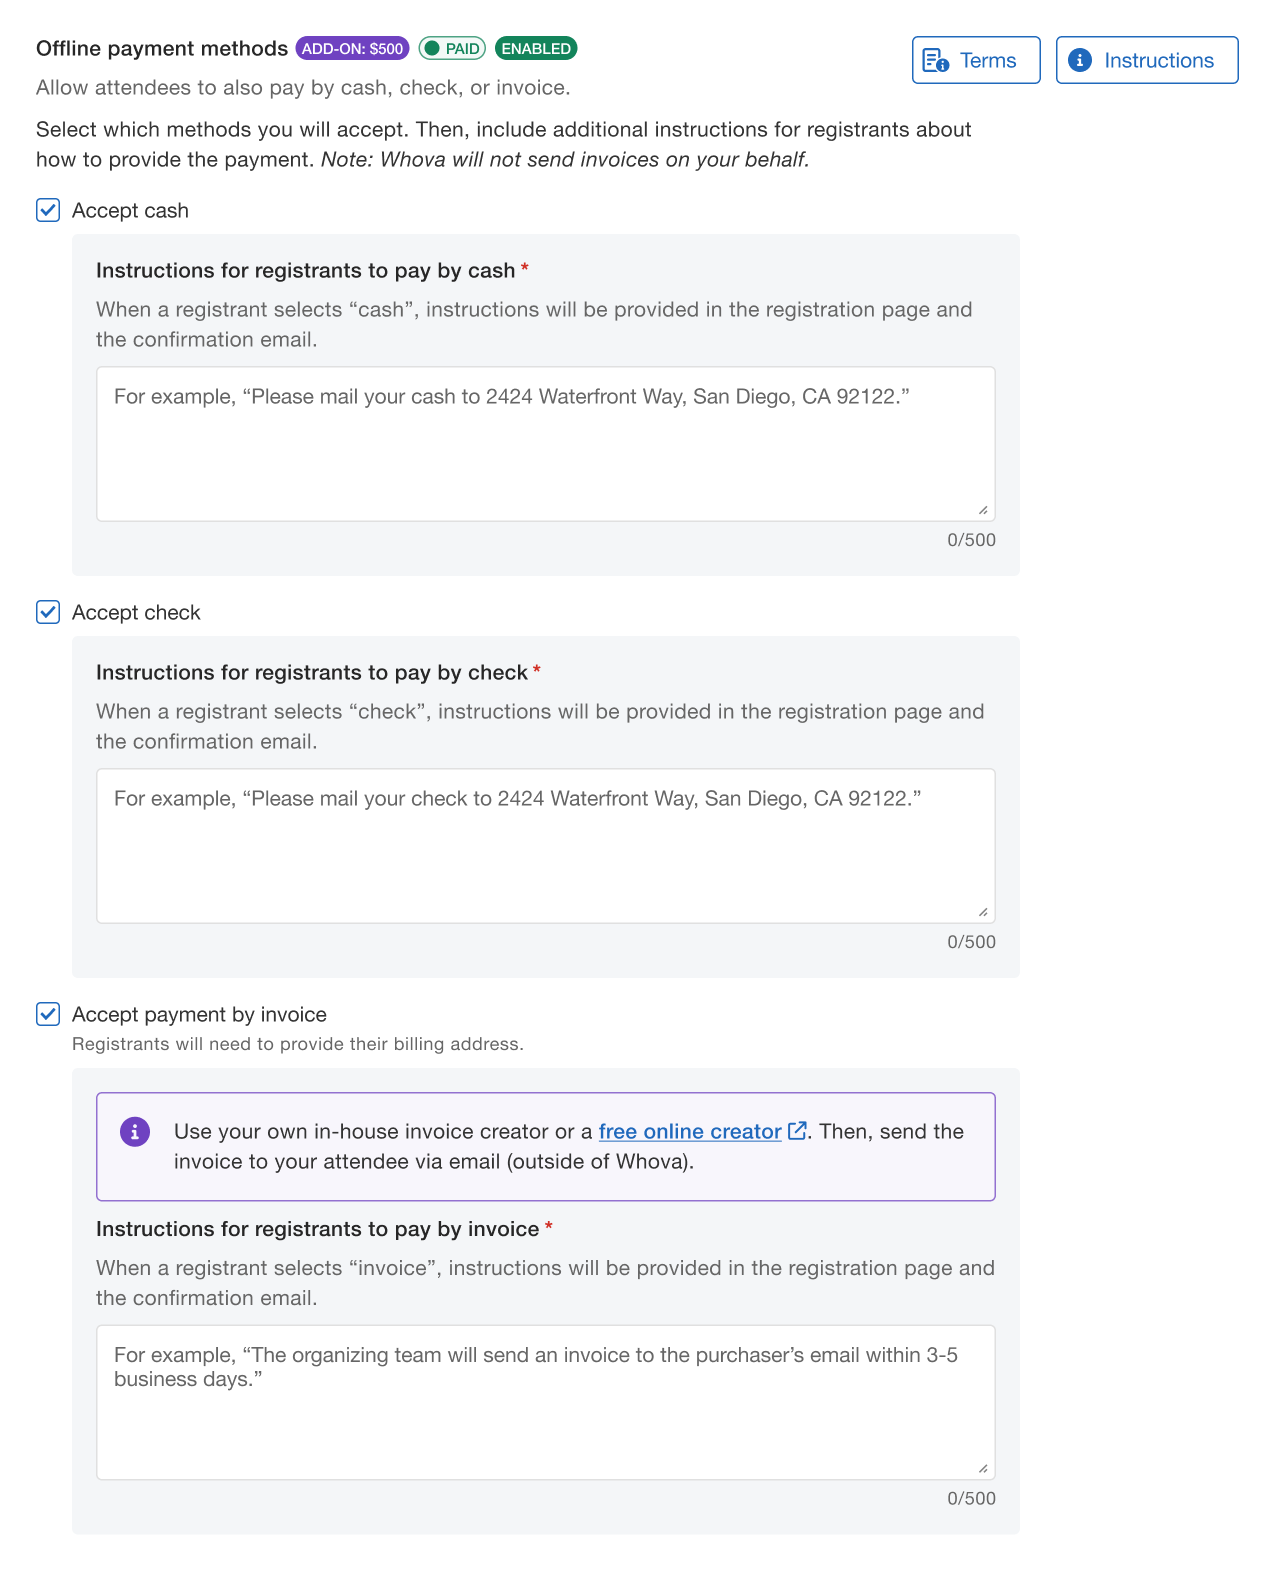
Task: Open the Instructions button
Action: [1147, 60]
